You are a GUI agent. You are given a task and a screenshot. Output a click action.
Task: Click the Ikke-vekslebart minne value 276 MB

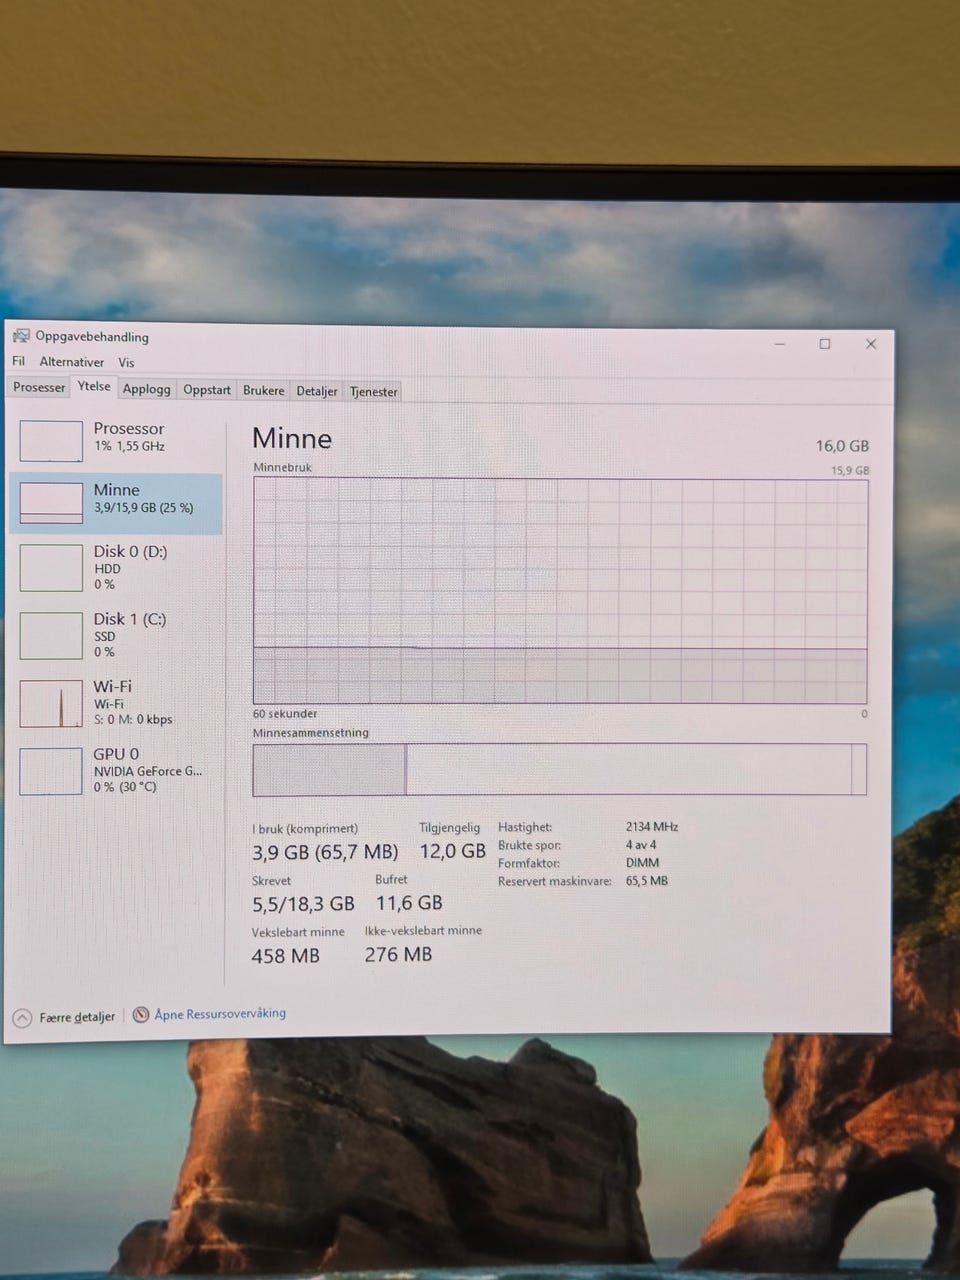(398, 955)
